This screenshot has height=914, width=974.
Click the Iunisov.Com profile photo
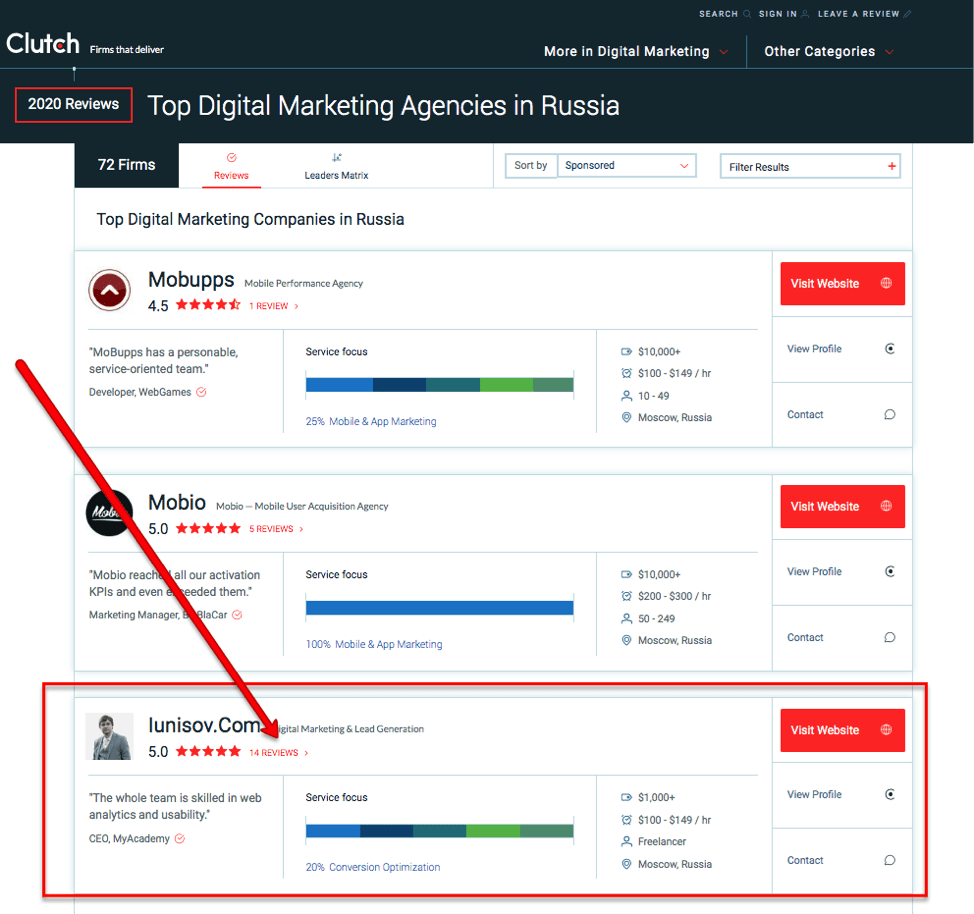(x=109, y=736)
